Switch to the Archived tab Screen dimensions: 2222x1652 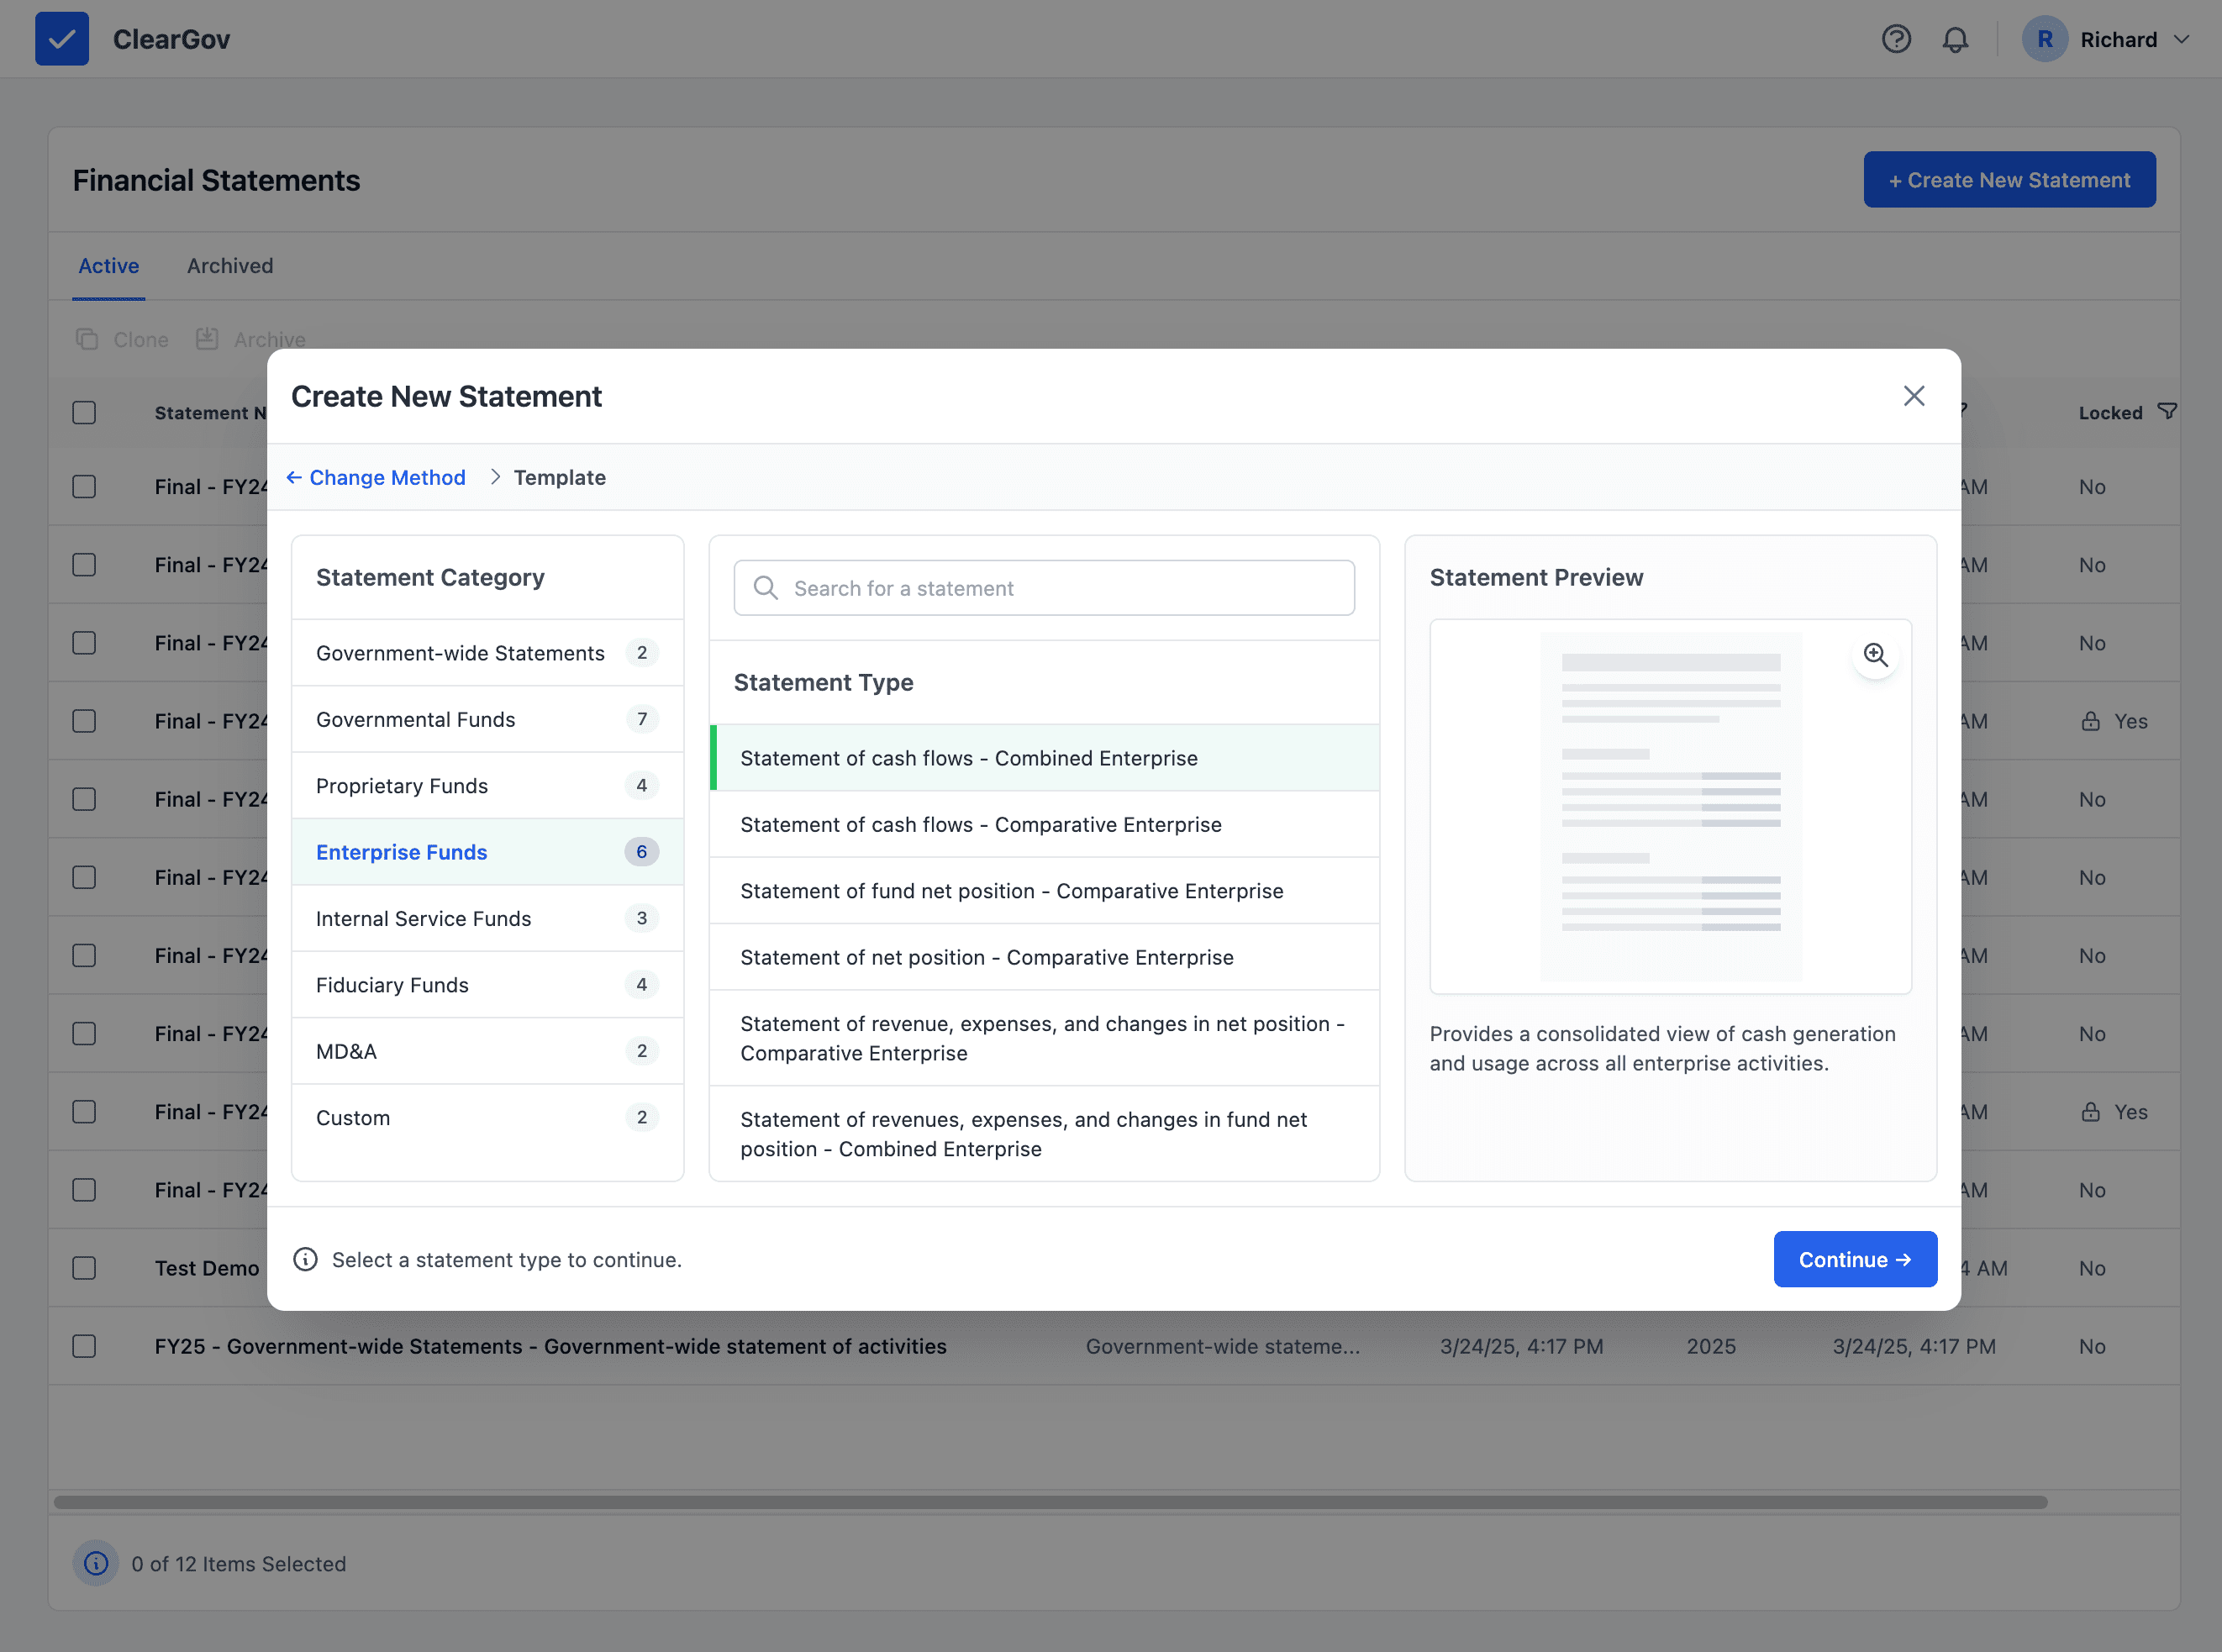[229, 266]
